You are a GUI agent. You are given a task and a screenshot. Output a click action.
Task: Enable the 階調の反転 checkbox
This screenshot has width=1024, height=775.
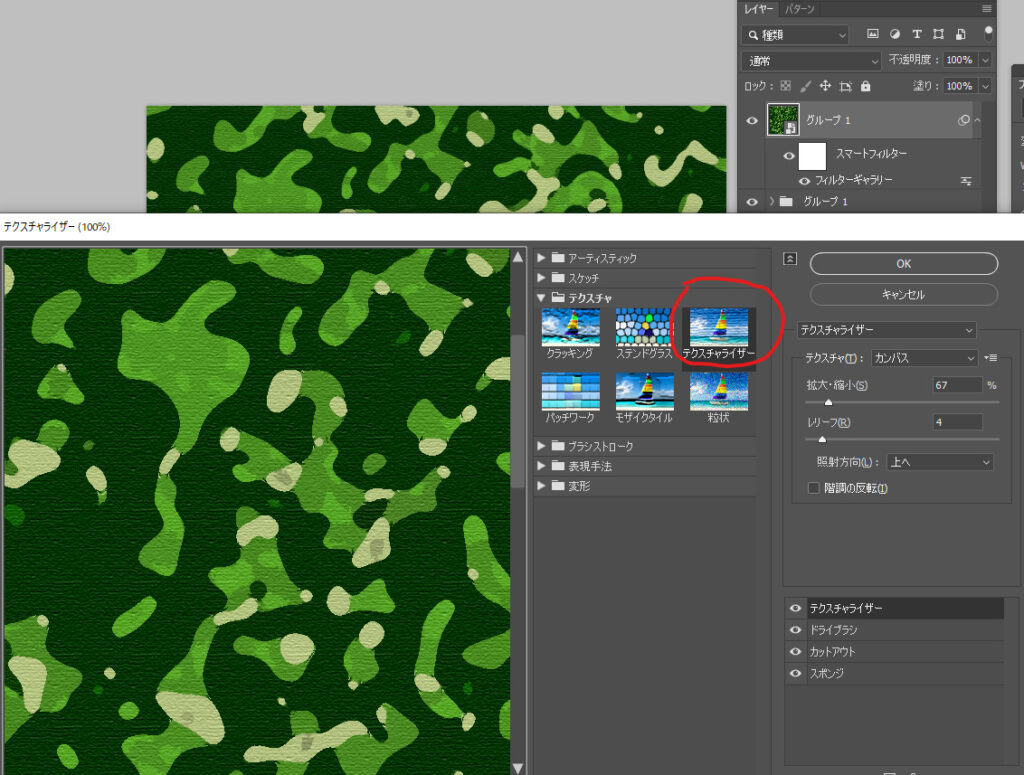click(x=813, y=488)
